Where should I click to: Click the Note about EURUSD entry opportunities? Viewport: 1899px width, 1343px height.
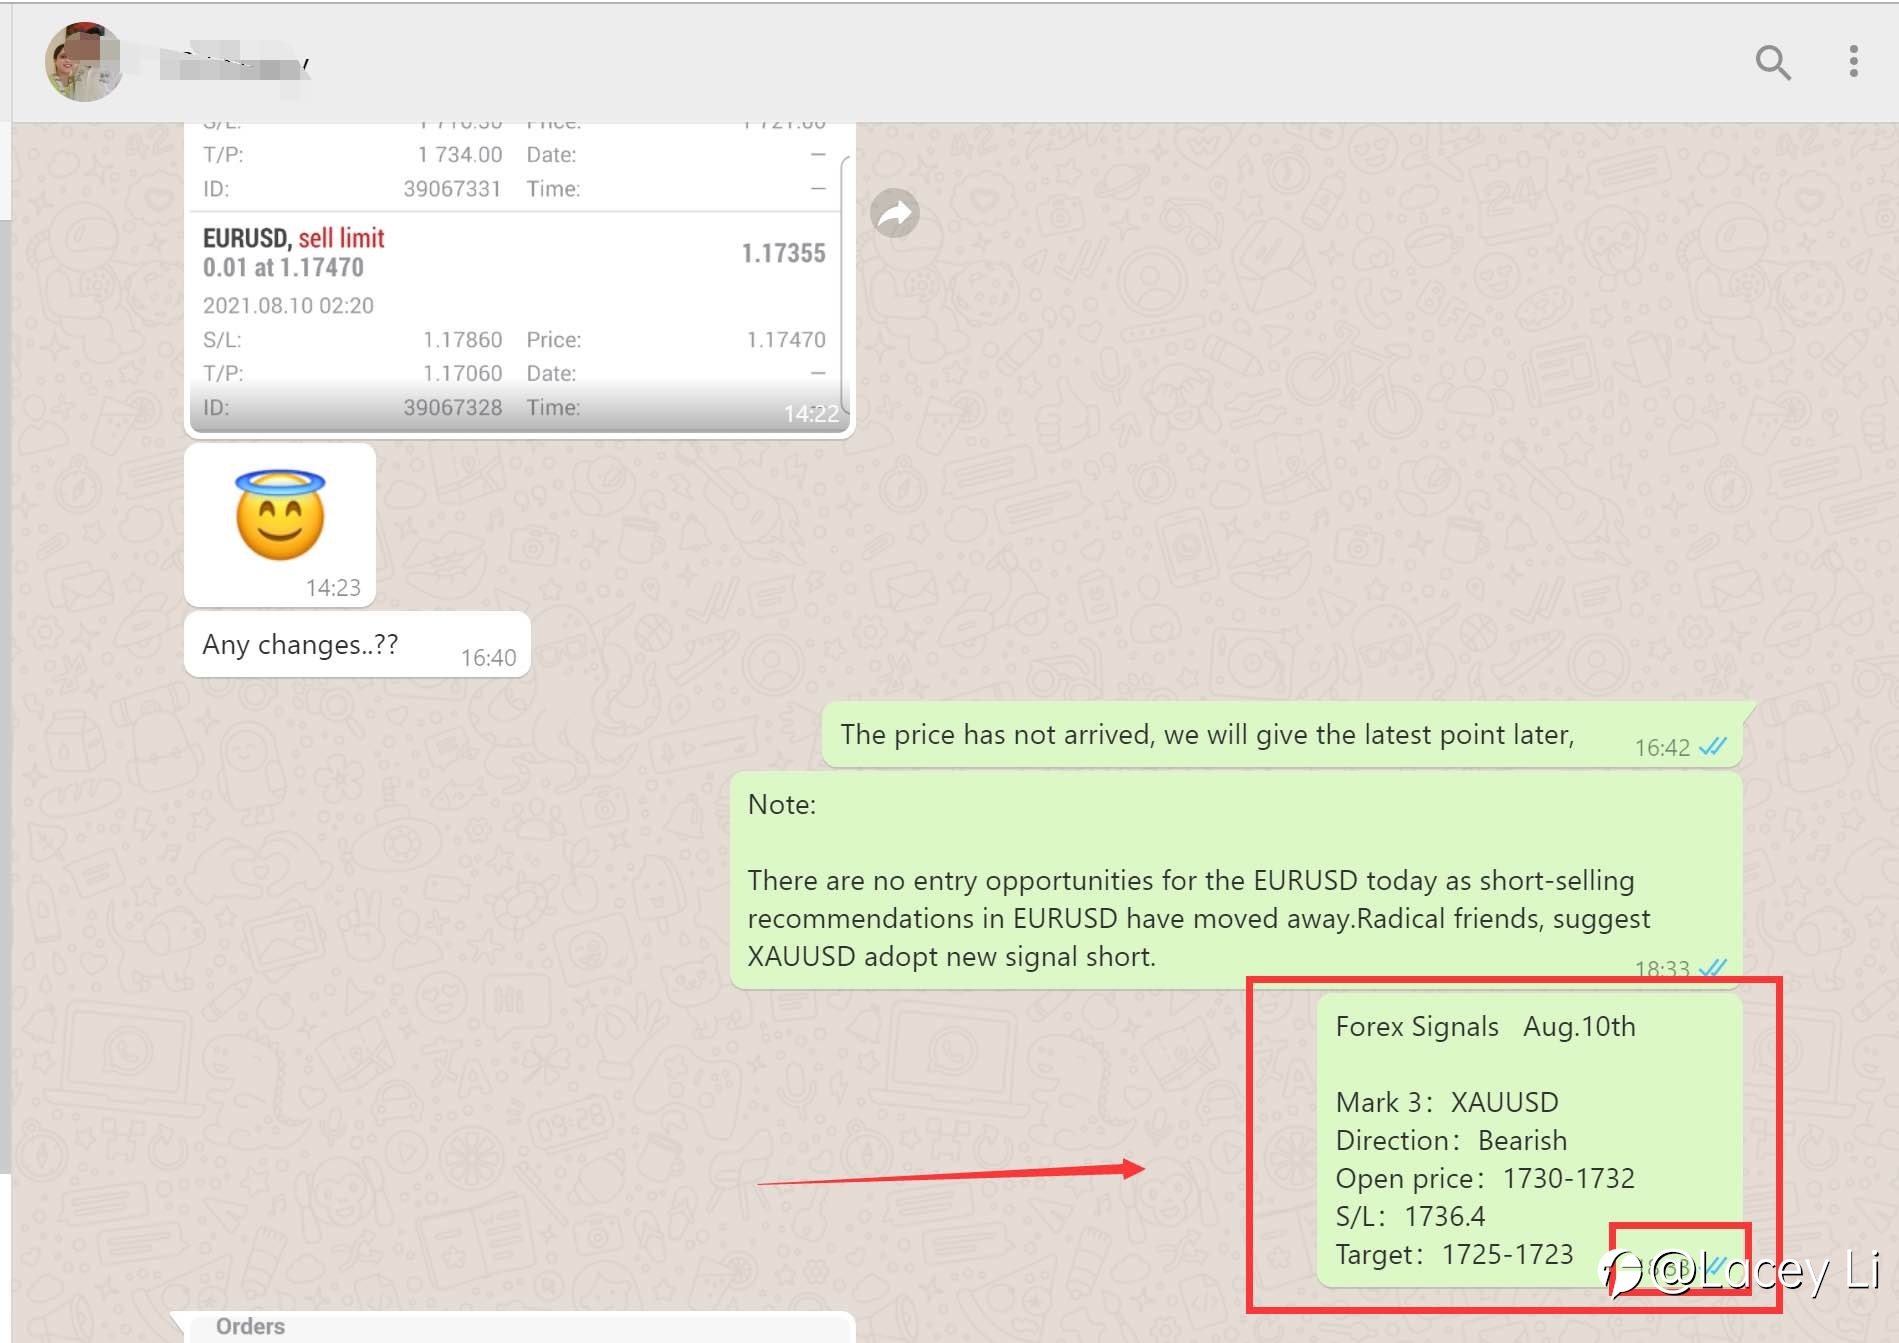(x=1236, y=880)
